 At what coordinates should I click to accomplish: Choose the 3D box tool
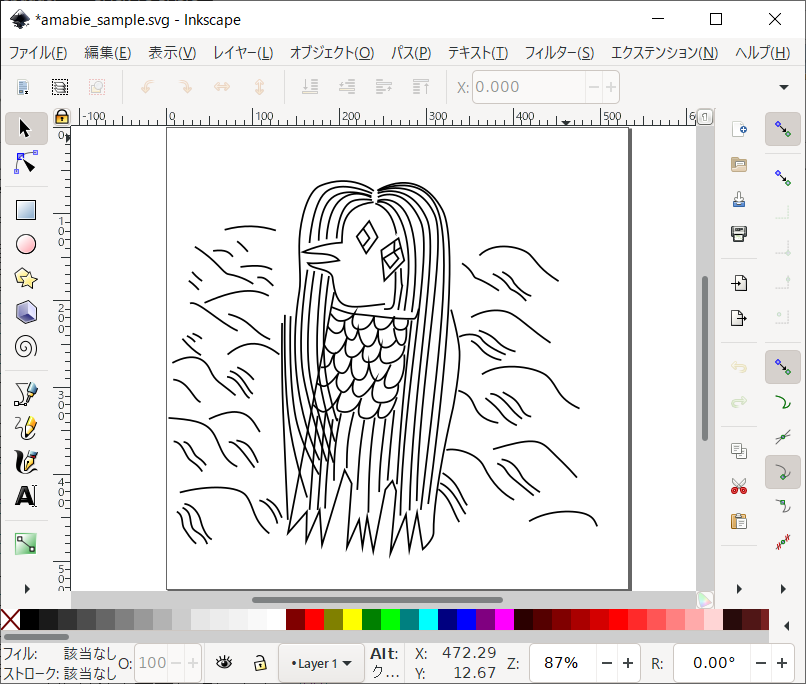point(26,312)
